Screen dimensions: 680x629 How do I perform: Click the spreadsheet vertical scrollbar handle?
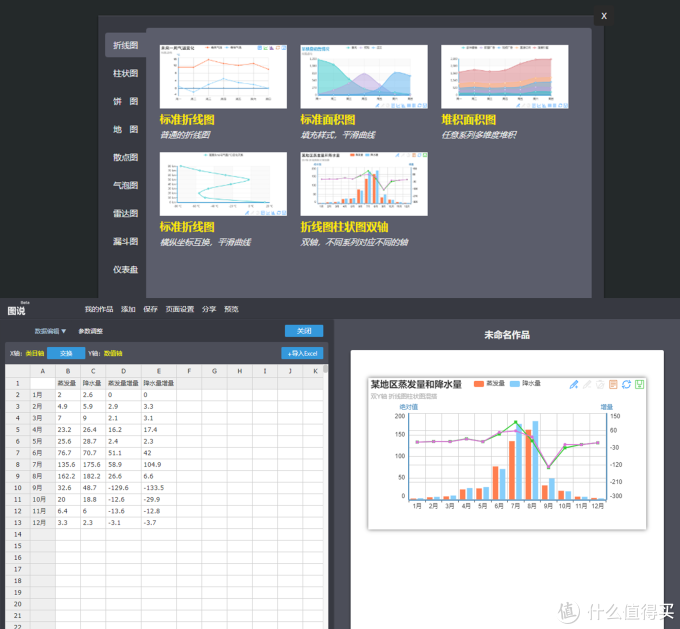coord(325,369)
